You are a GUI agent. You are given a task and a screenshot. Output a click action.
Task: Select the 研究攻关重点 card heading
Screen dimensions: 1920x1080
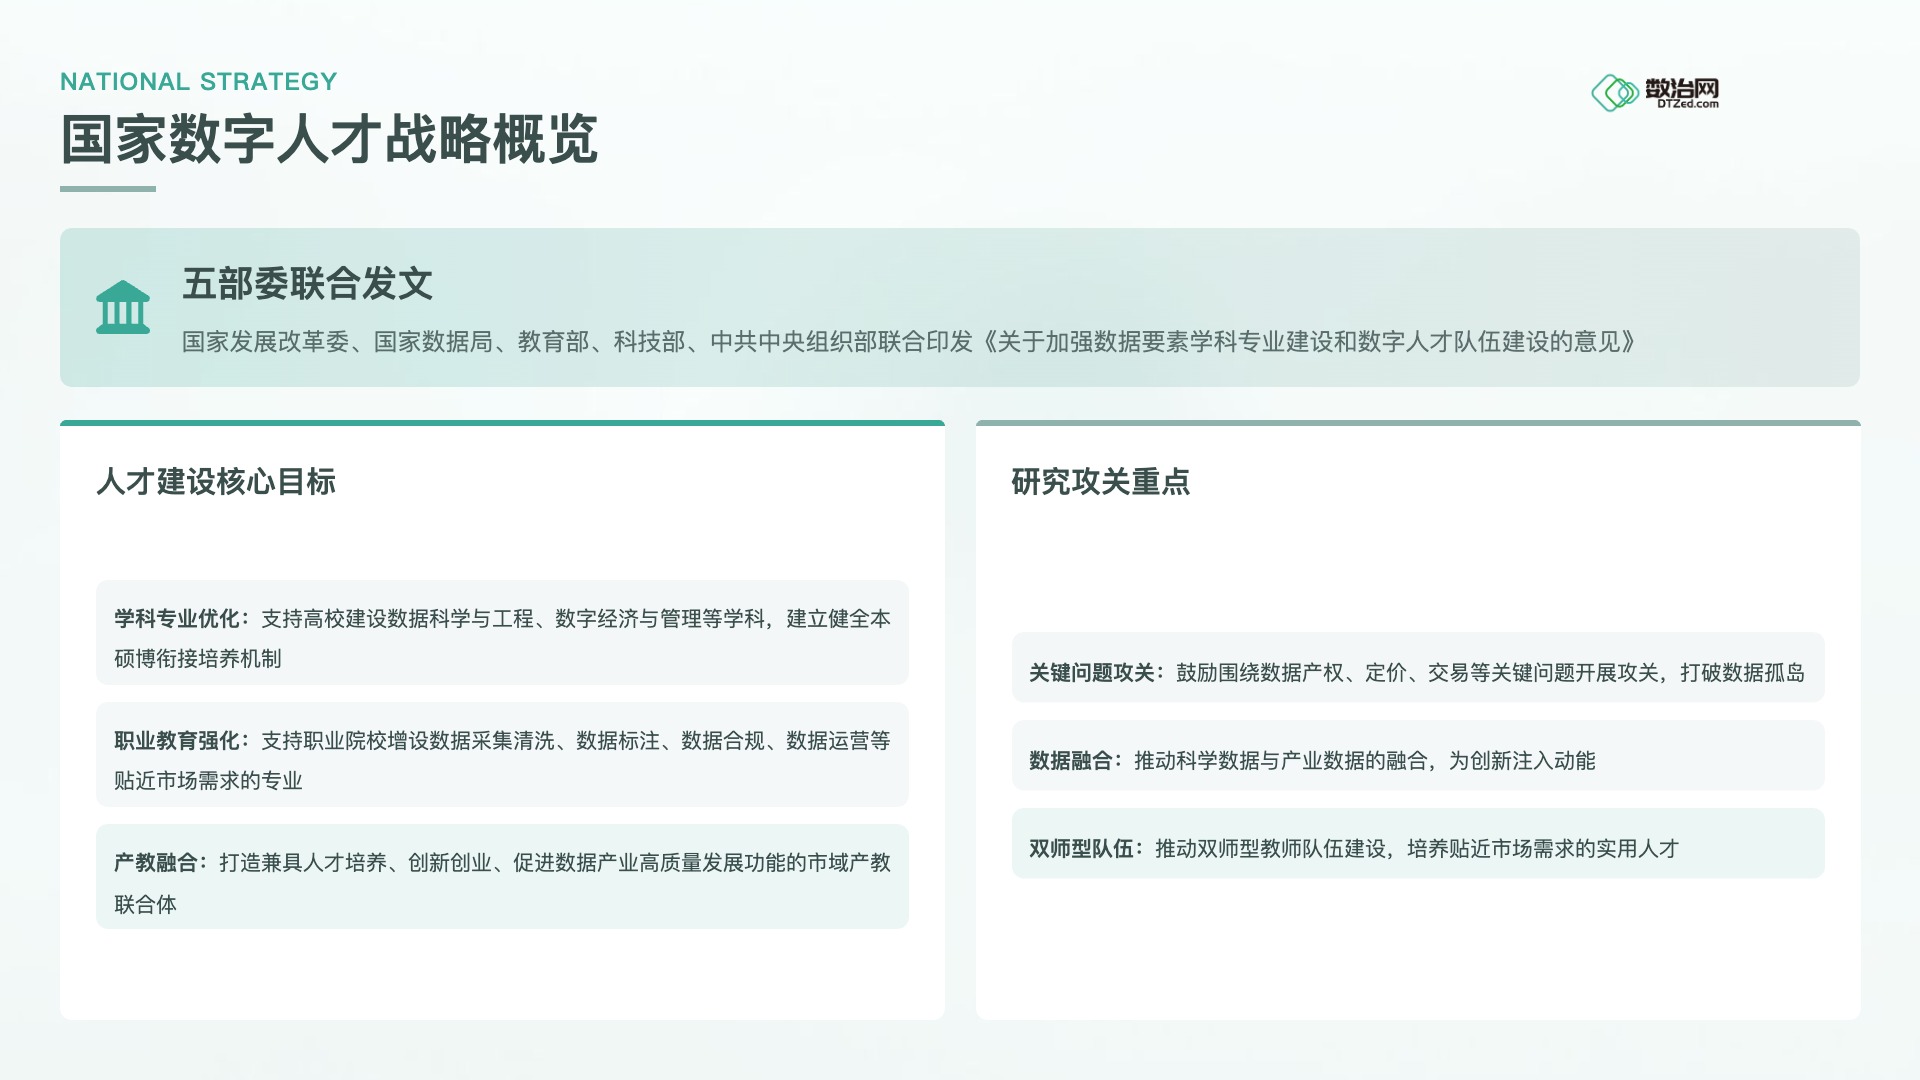tap(1100, 482)
